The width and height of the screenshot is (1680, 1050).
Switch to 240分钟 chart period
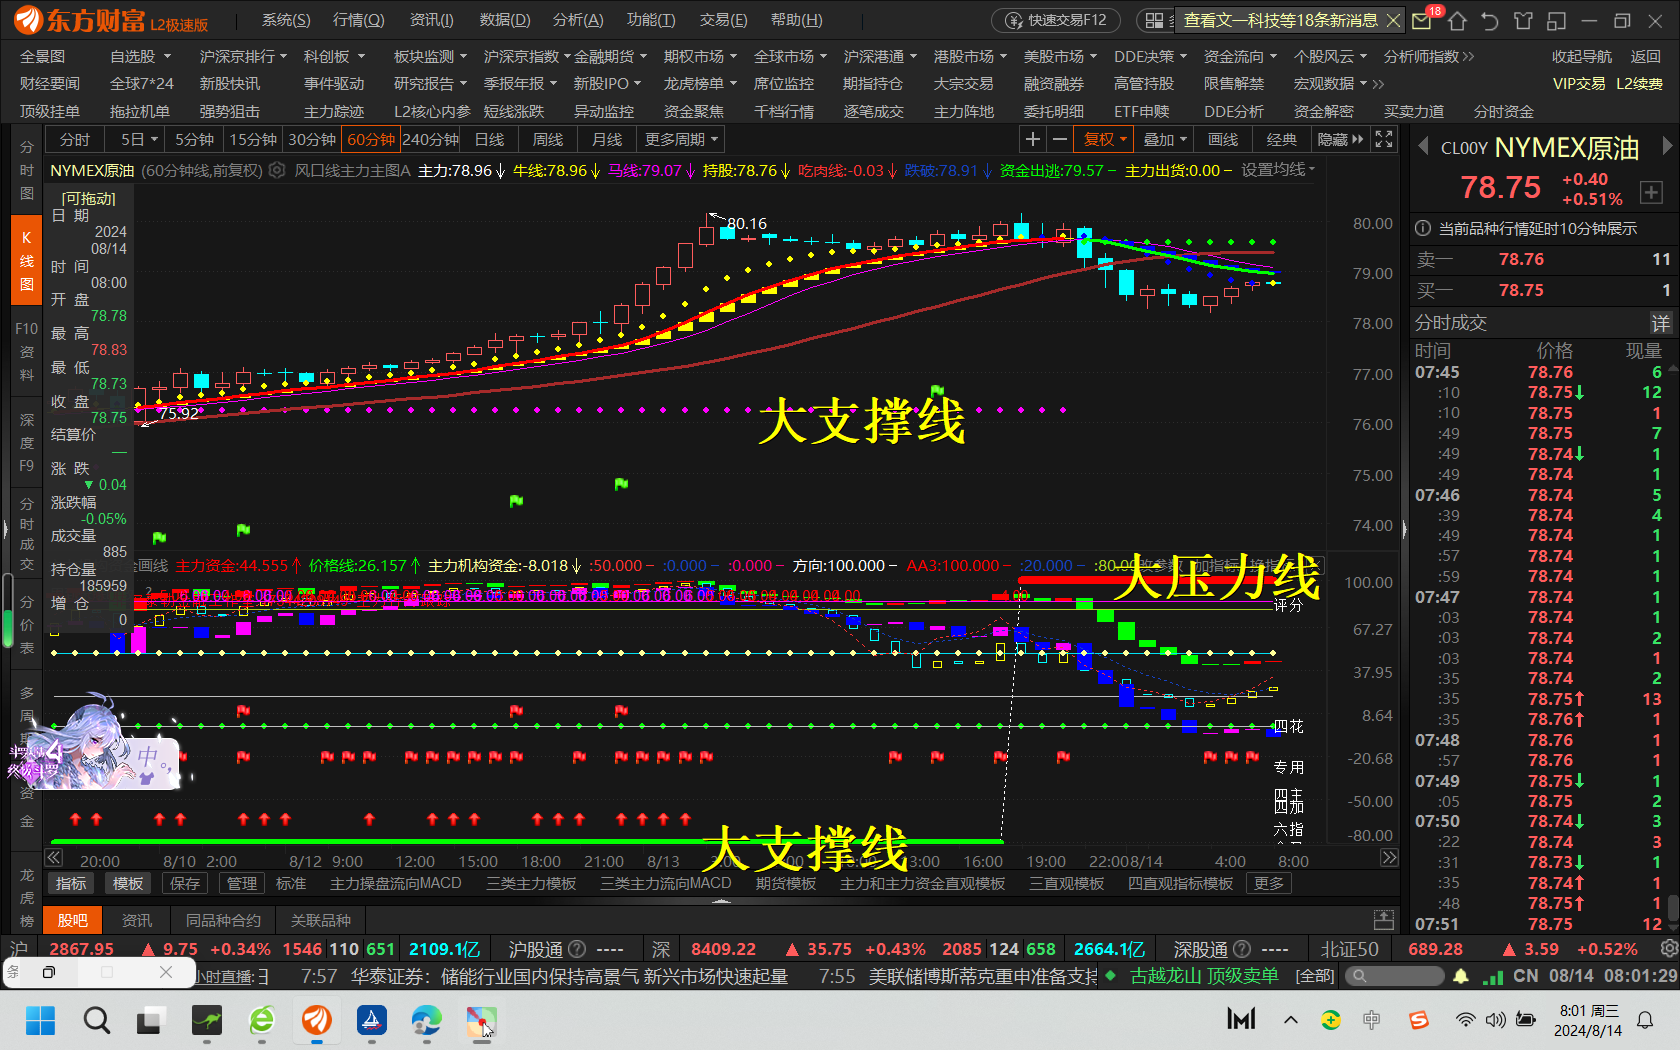[x=431, y=139]
